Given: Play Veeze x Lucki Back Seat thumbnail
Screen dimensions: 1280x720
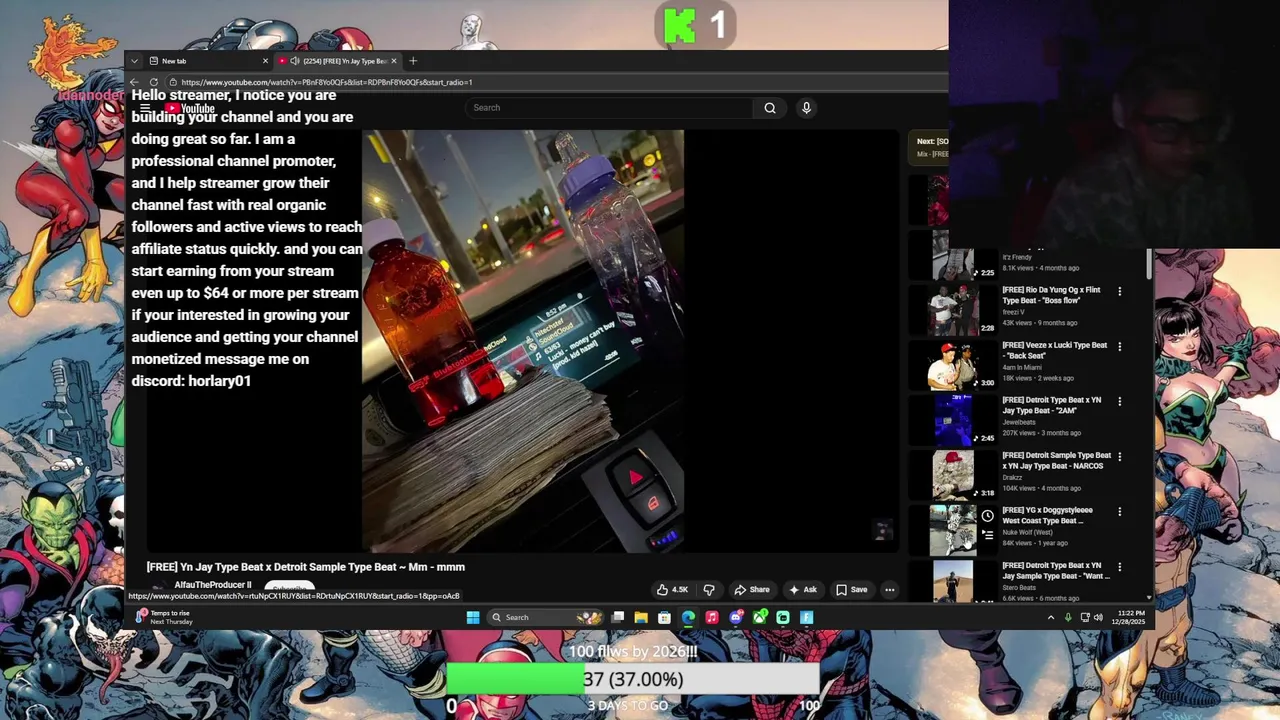Looking at the screenshot, I should pyautogui.click(x=953, y=365).
